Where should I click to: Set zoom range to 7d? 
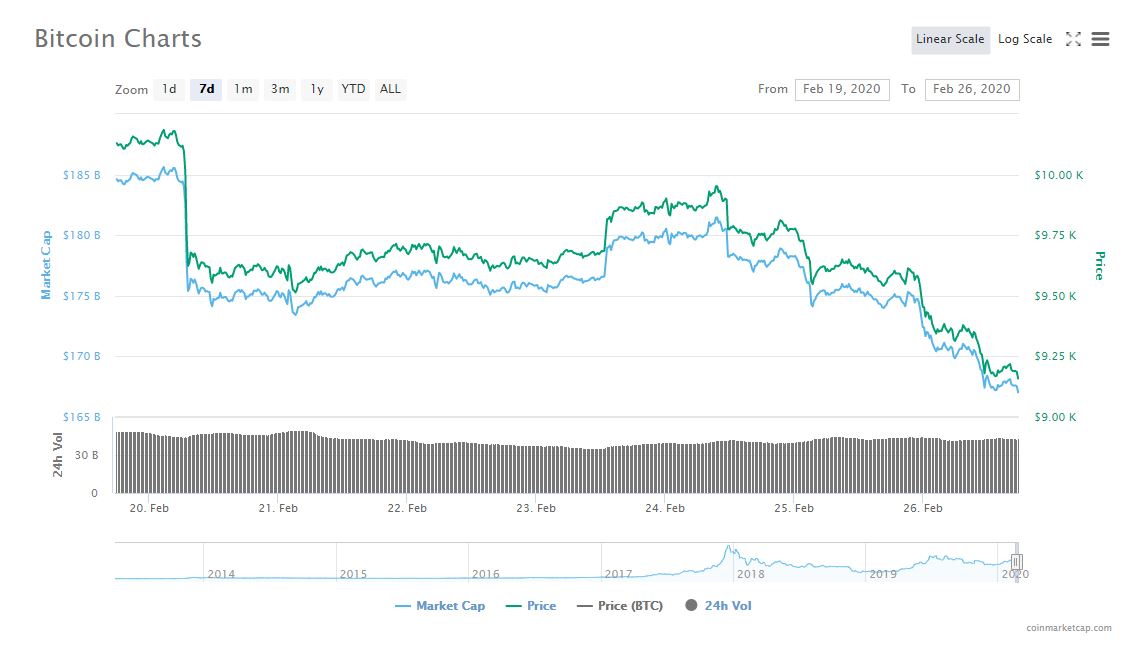206,89
